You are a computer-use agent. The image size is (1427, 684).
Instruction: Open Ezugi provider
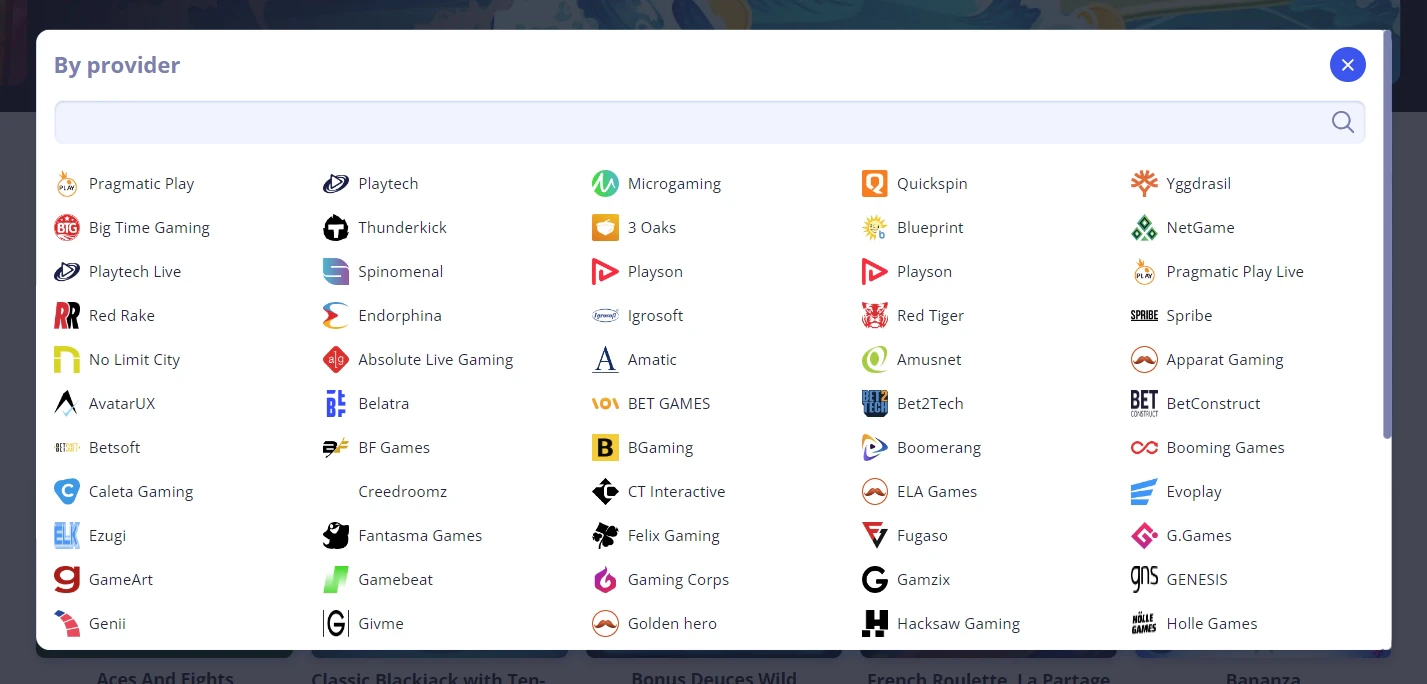tap(90, 536)
